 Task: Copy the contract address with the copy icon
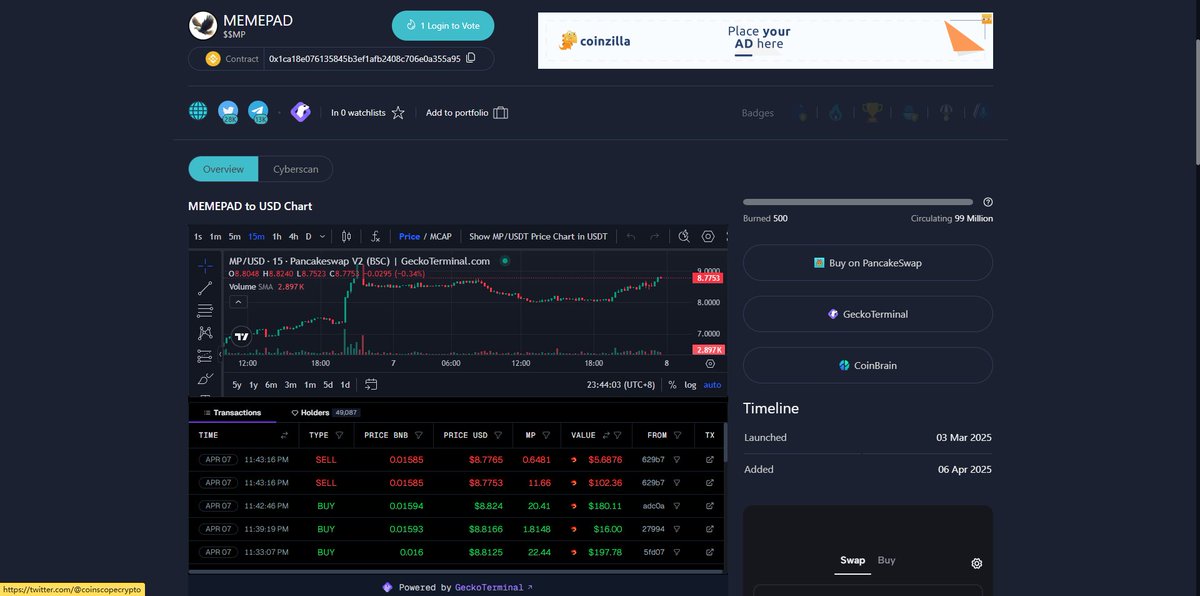pos(471,59)
